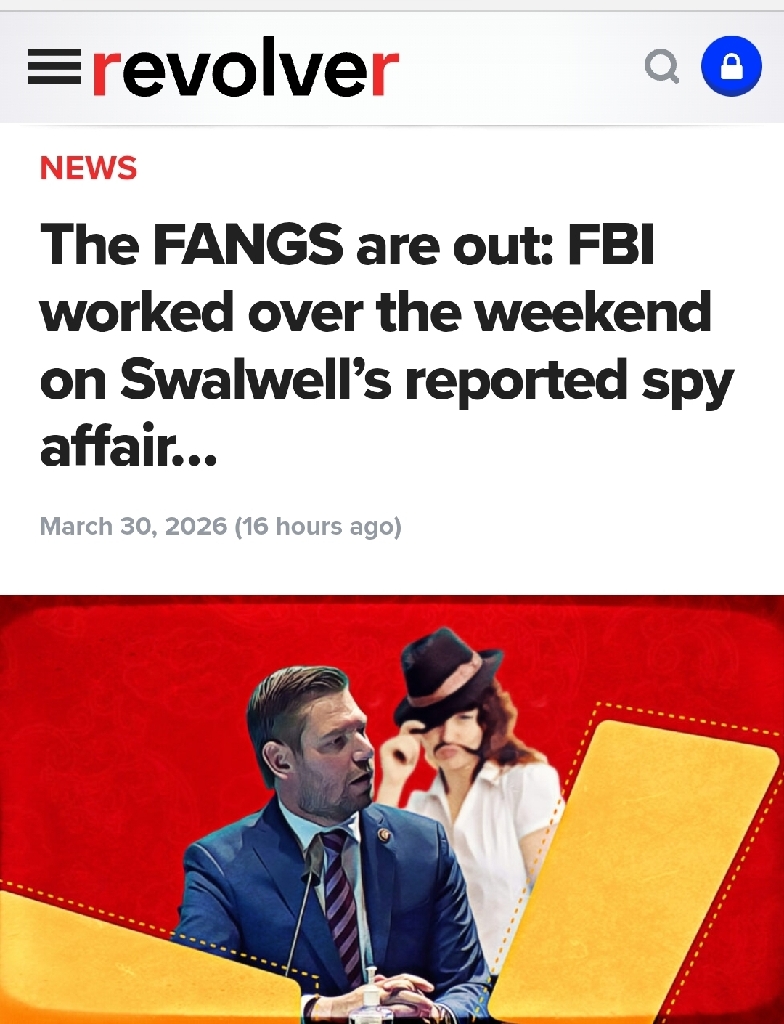
Task: Click the yellow shape at lower left
Action: coord(144,960)
